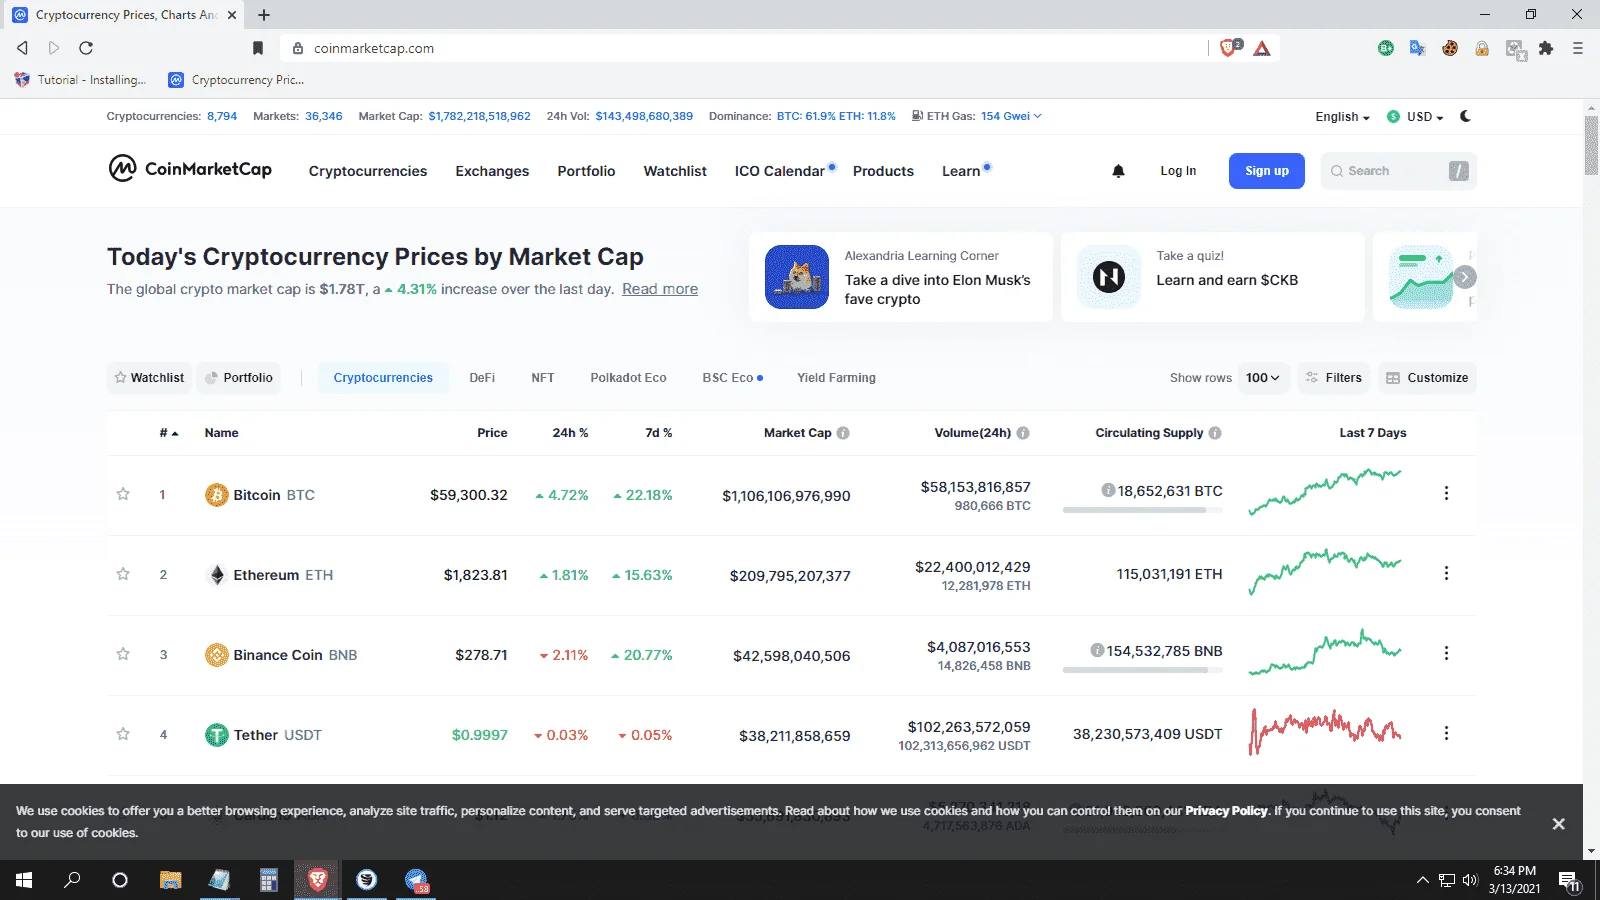Click the Search input field
The width and height of the screenshot is (1600, 900).
coord(1398,171)
